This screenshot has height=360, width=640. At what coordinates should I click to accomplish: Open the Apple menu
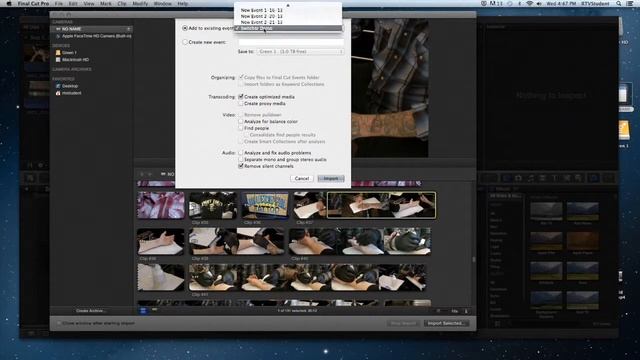pos(9,4)
